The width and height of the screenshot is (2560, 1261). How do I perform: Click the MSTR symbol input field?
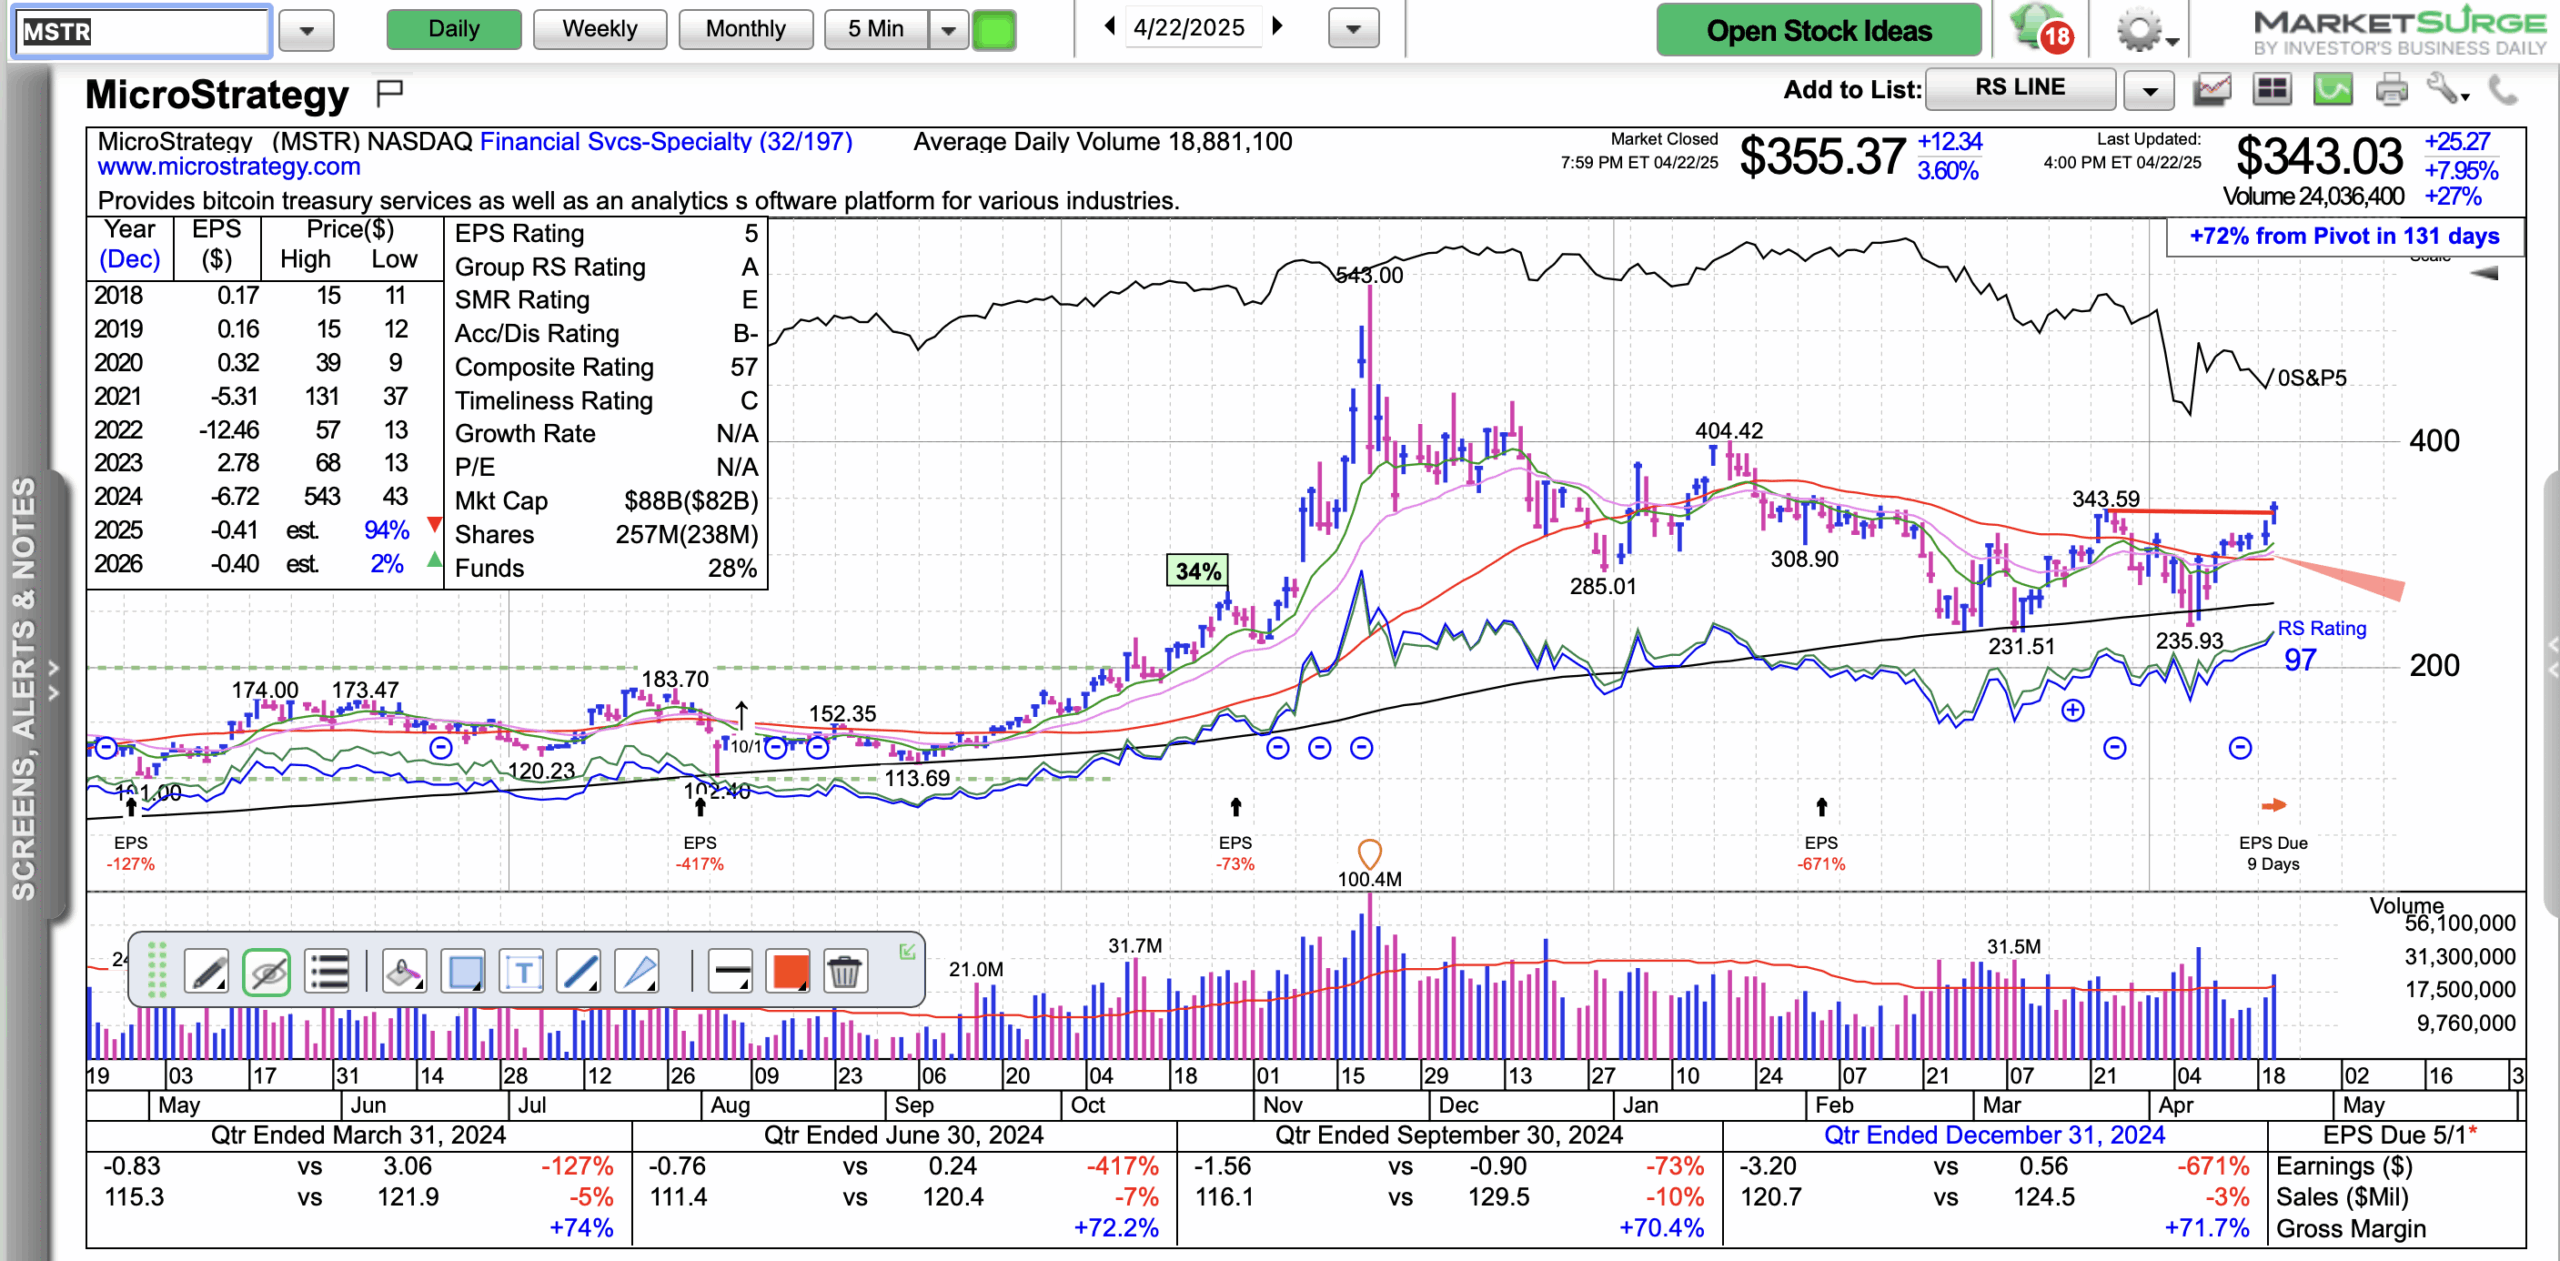tap(141, 31)
